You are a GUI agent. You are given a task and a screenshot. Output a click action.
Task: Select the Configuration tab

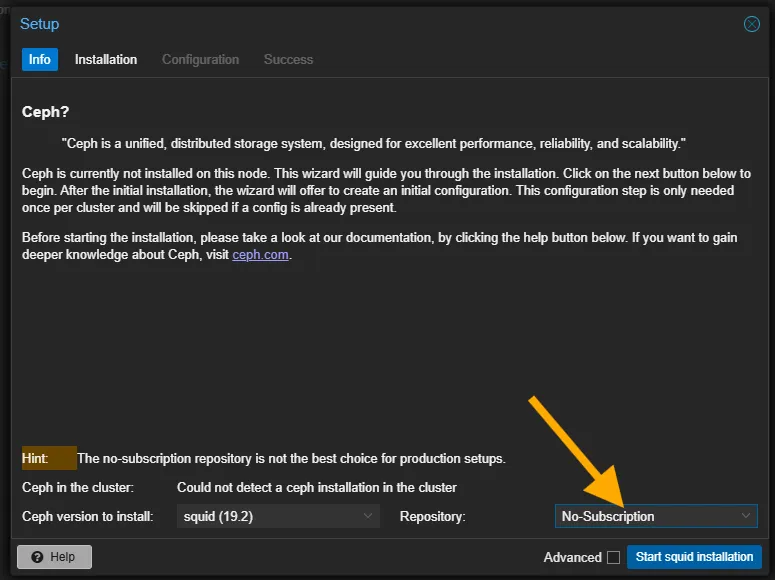pos(200,60)
